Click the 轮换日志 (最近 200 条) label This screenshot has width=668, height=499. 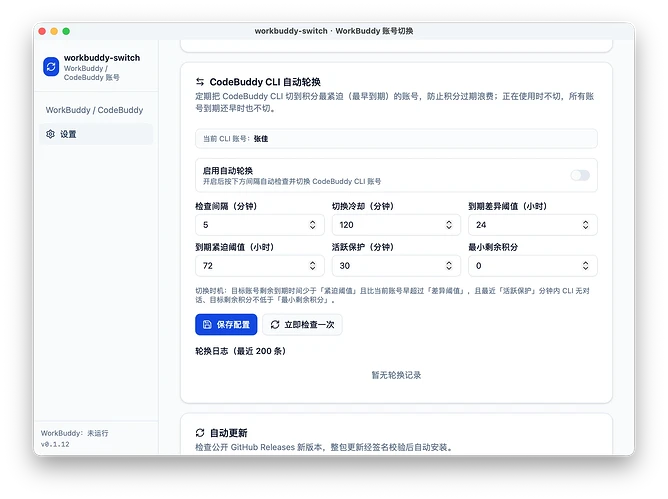click(241, 351)
